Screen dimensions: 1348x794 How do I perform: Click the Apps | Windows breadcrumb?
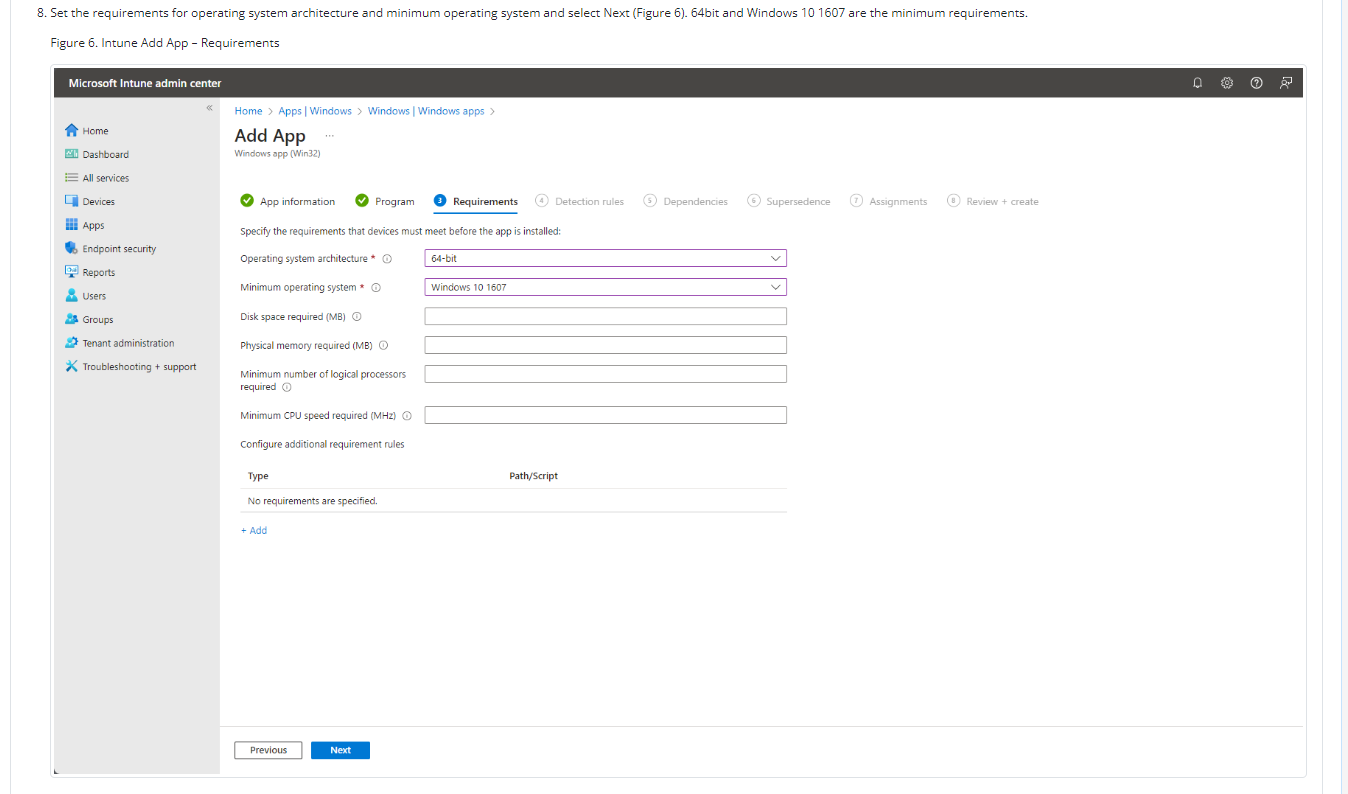click(315, 111)
